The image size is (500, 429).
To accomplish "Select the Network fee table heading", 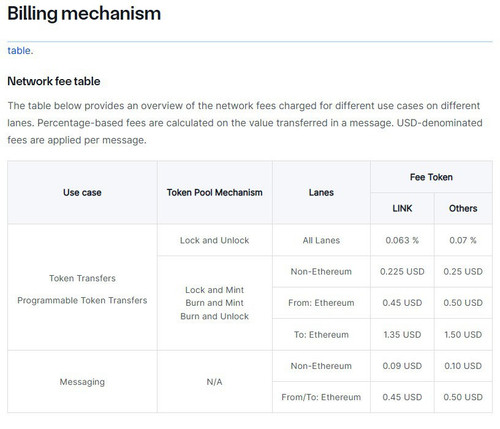I will [54, 81].
